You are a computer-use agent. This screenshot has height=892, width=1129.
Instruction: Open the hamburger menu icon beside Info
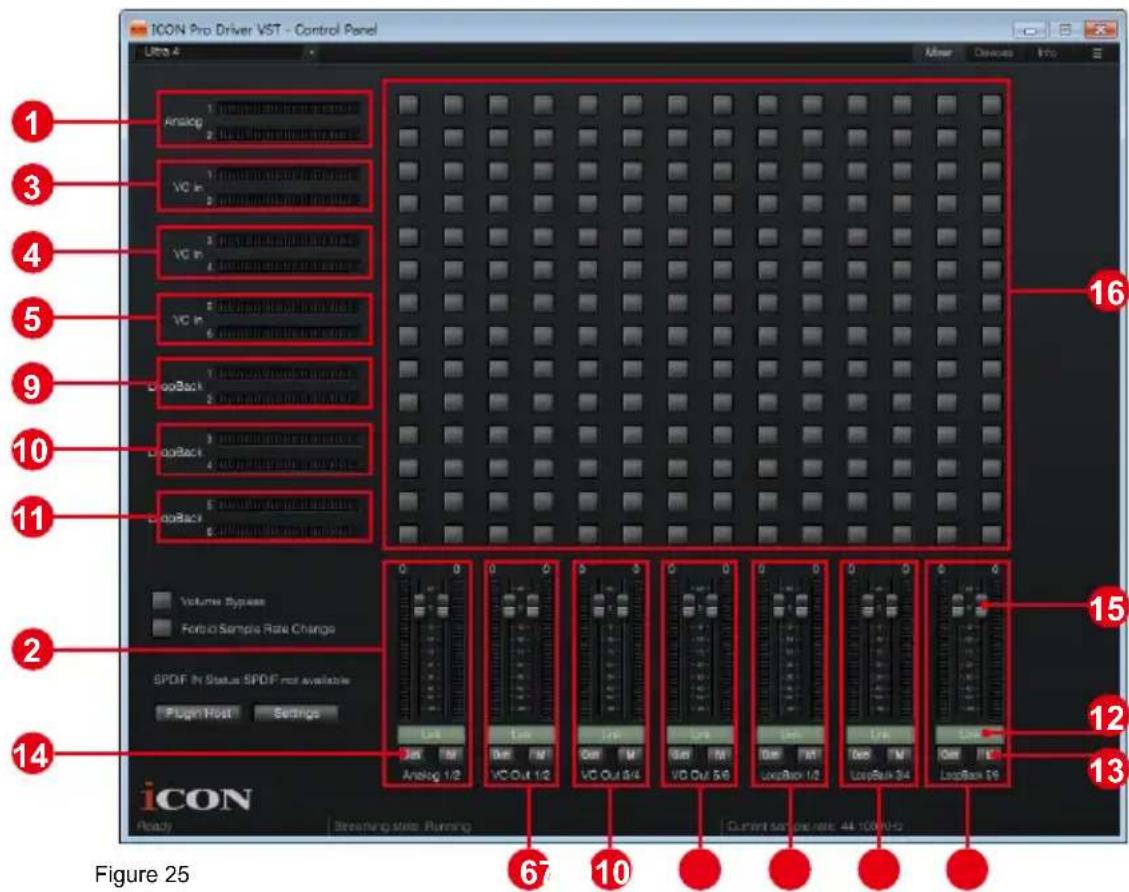[1097, 53]
